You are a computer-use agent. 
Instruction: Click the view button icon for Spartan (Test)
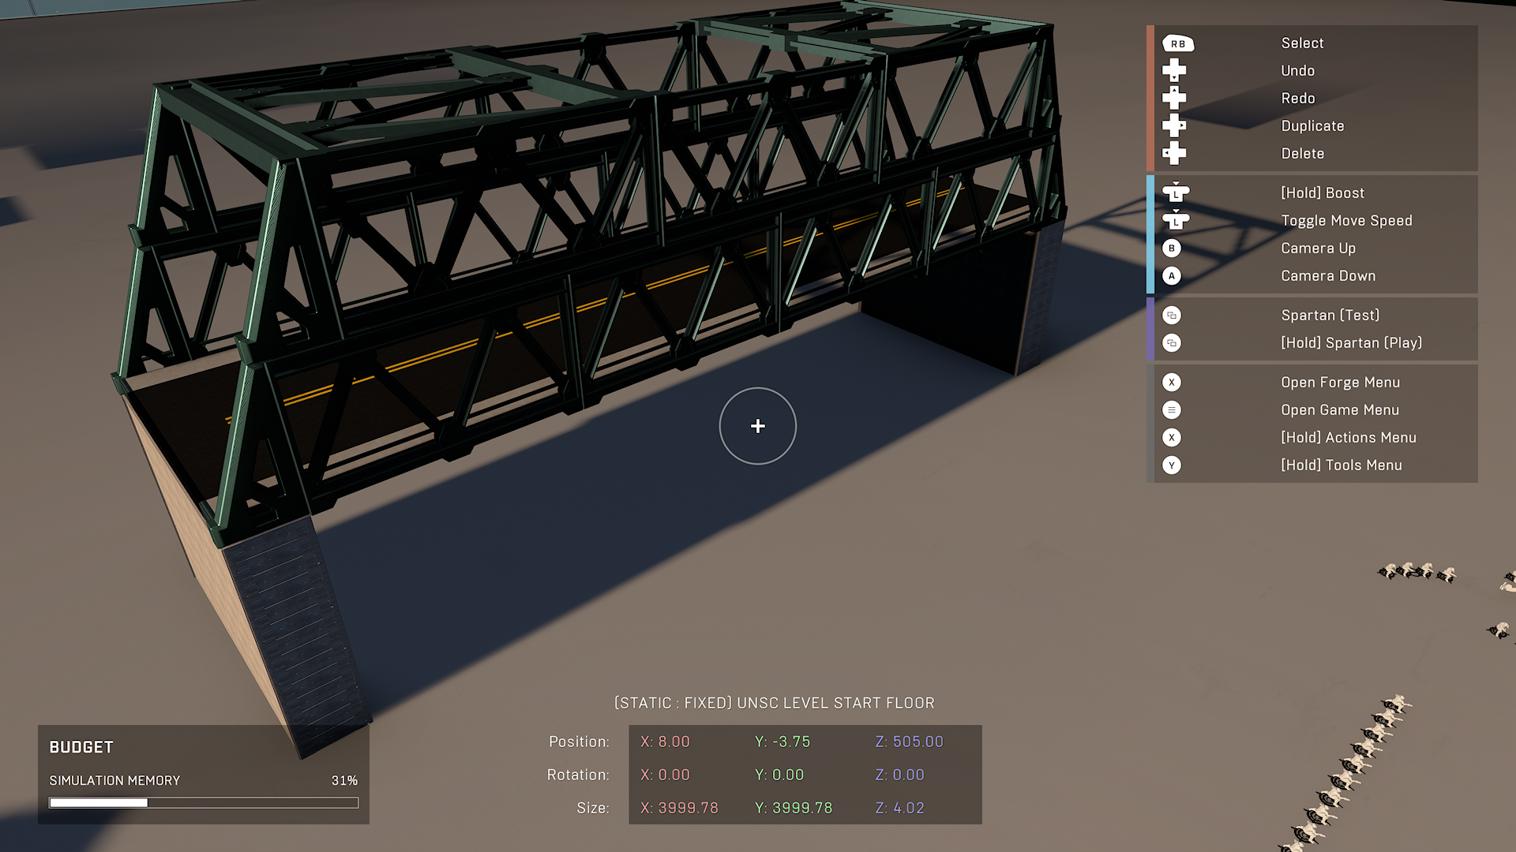tap(1172, 315)
